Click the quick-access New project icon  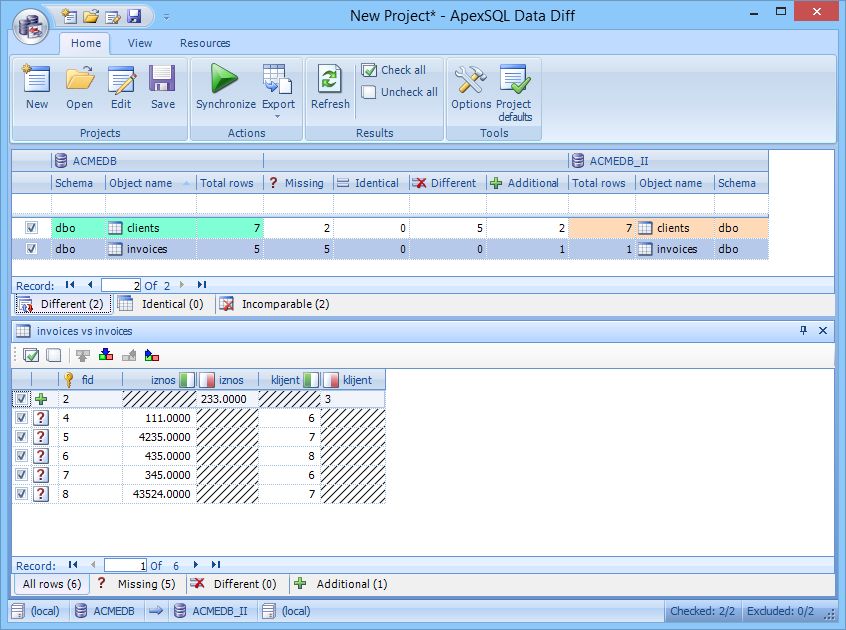(x=69, y=16)
